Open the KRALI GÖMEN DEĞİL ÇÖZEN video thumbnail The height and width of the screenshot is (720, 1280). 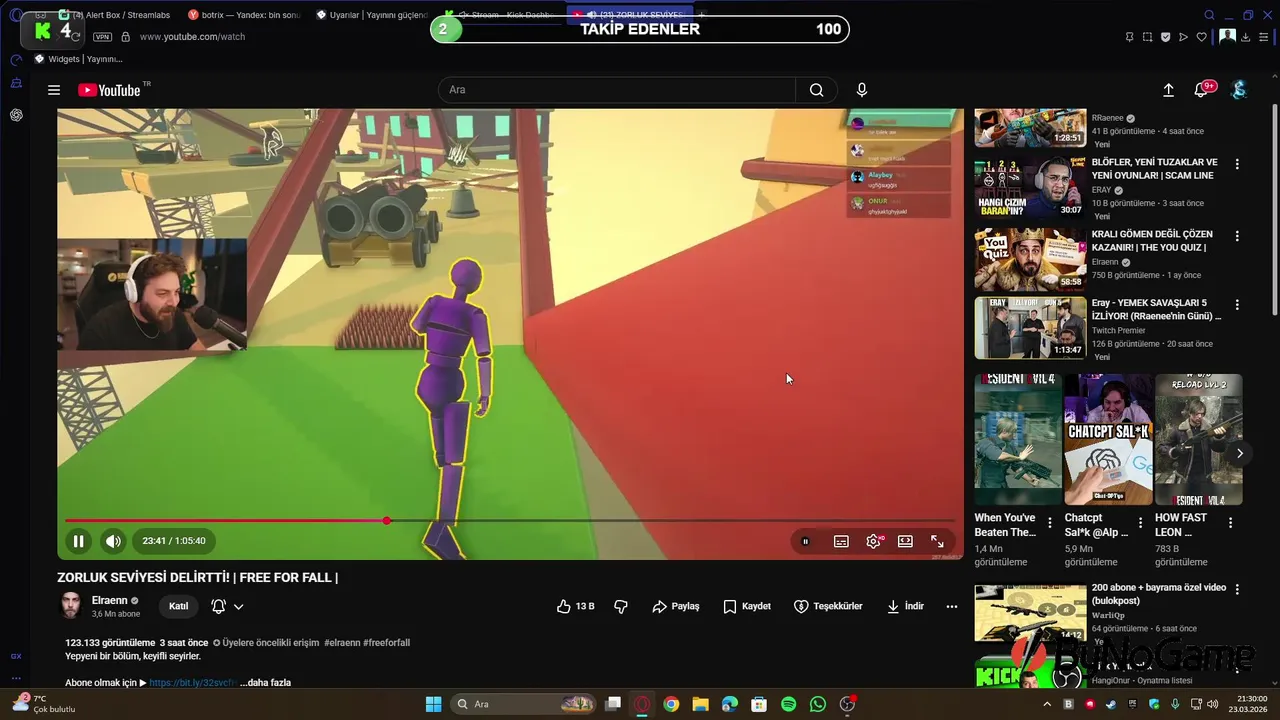(1030, 259)
